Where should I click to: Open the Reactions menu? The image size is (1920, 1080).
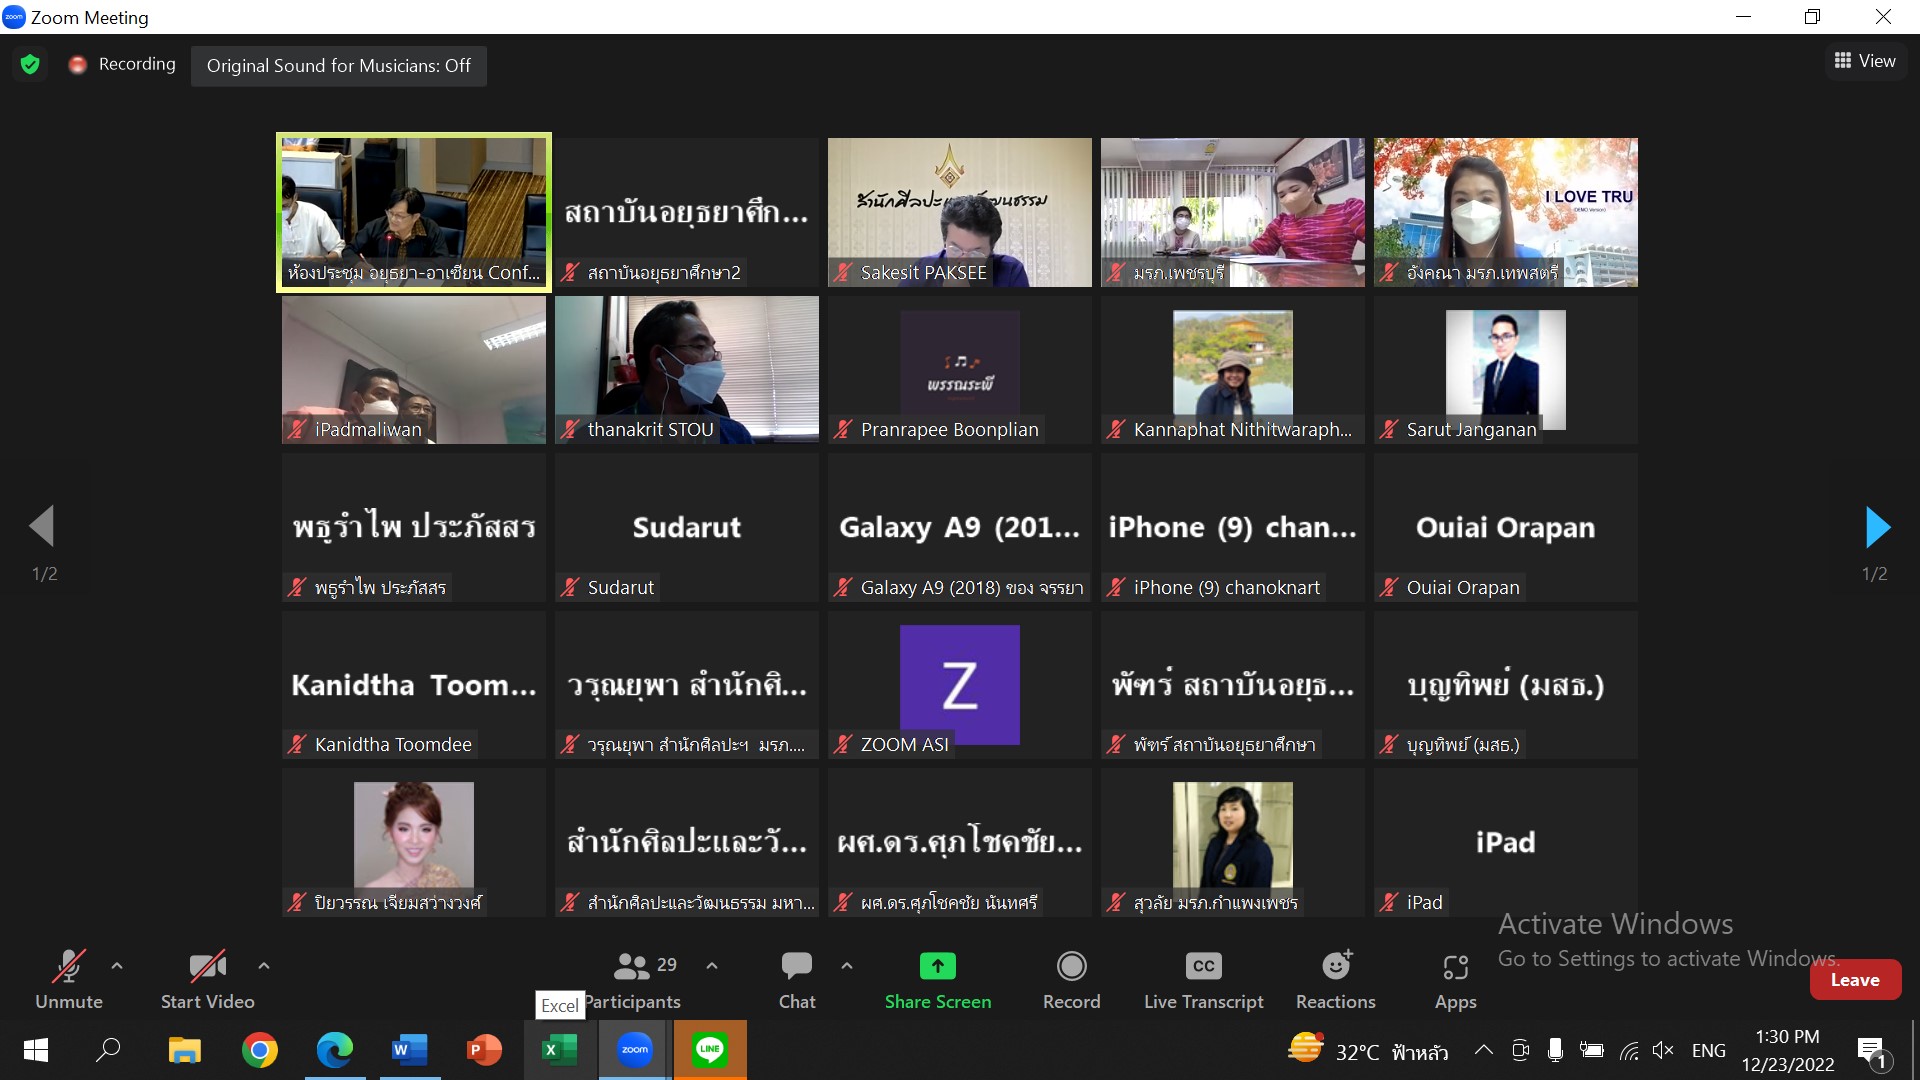point(1336,980)
